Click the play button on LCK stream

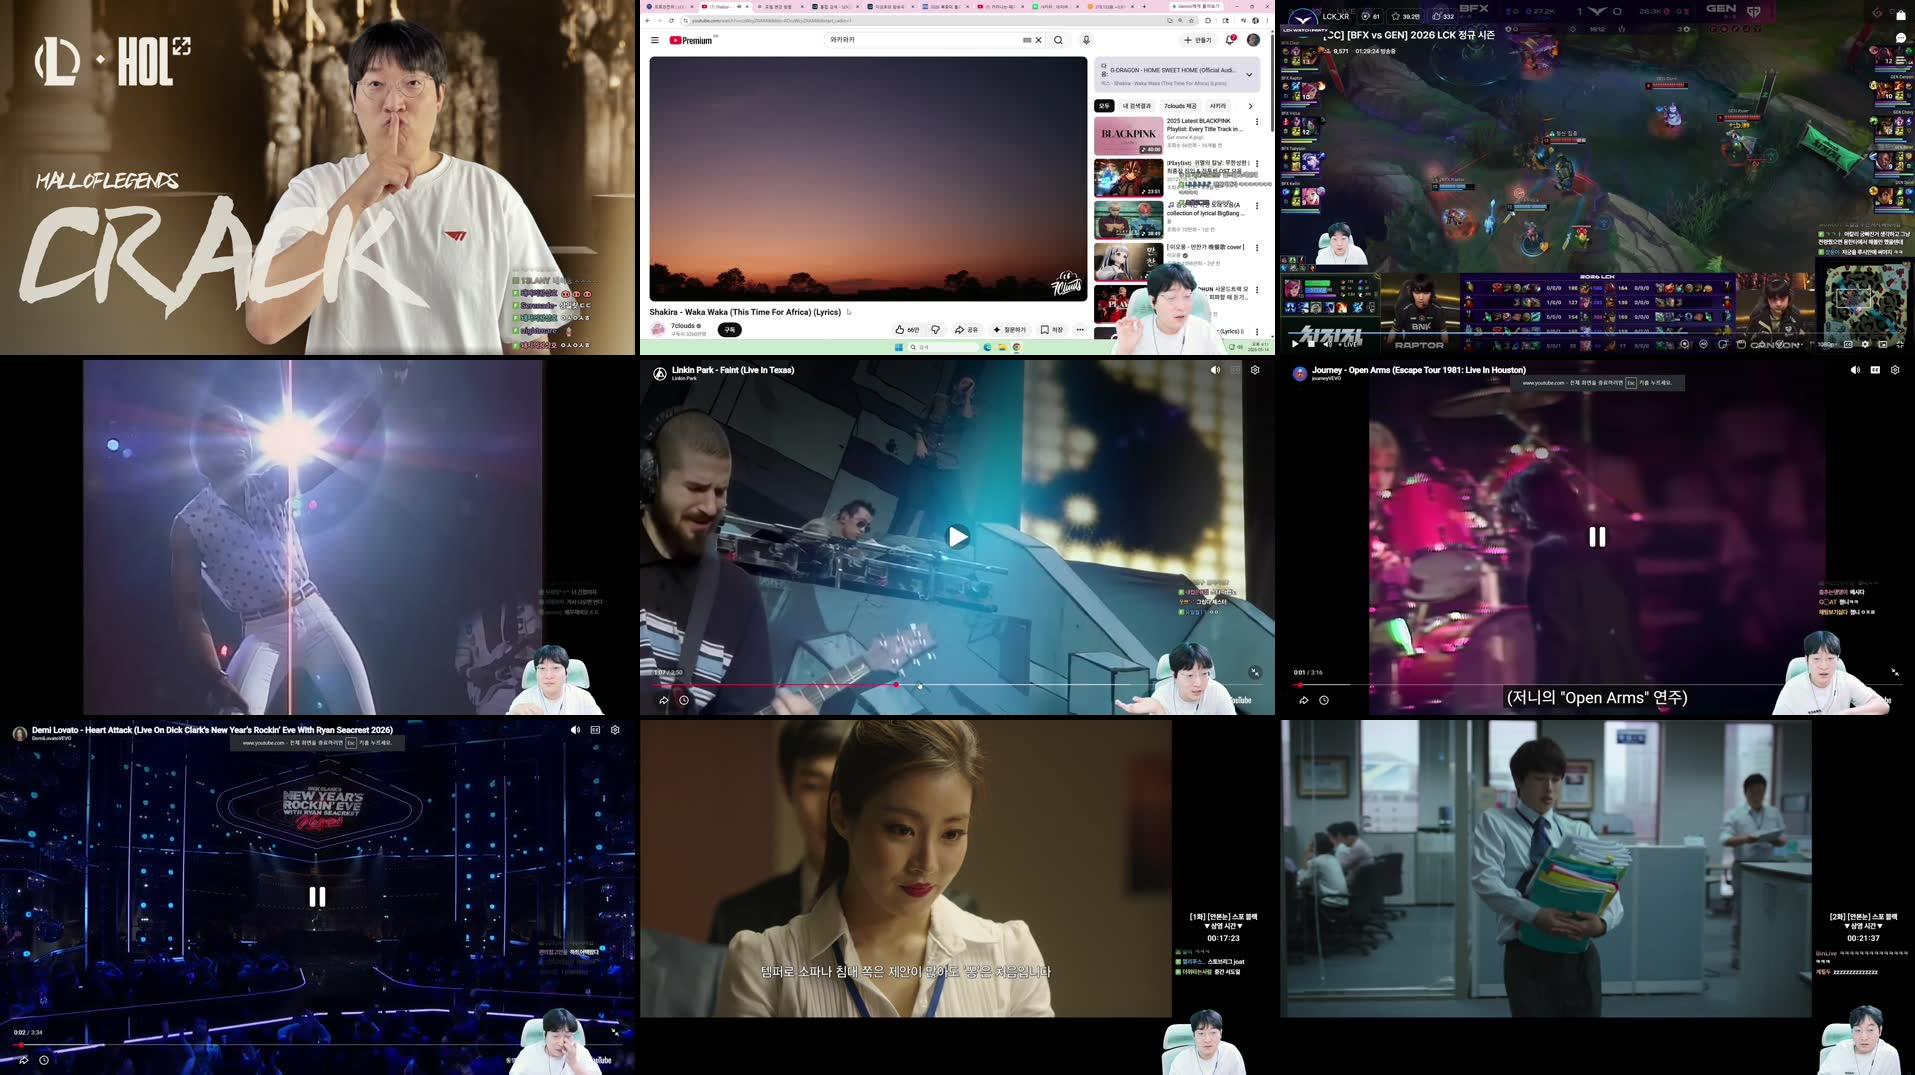1296,344
